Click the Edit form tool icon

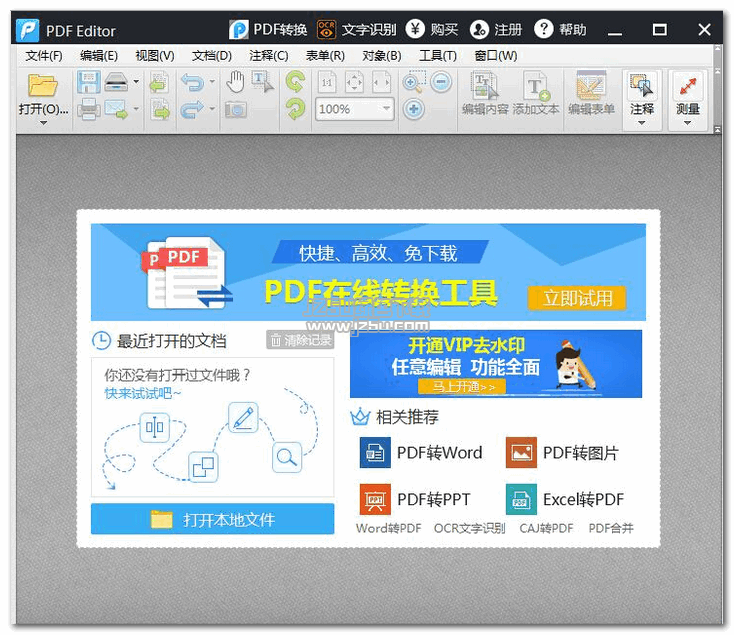pos(591,85)
